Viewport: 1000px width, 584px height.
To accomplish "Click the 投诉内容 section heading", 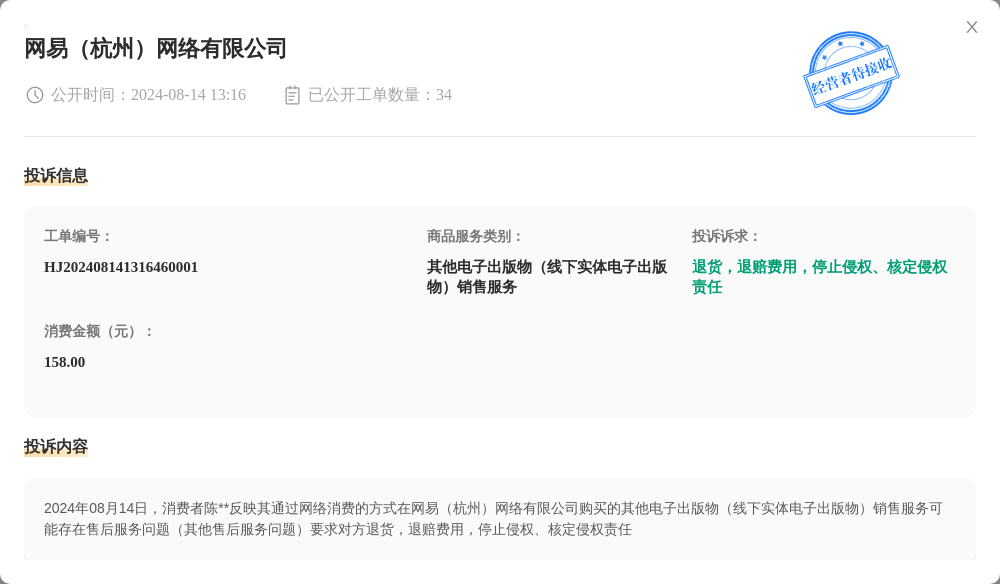I will [x=56, y=446].
